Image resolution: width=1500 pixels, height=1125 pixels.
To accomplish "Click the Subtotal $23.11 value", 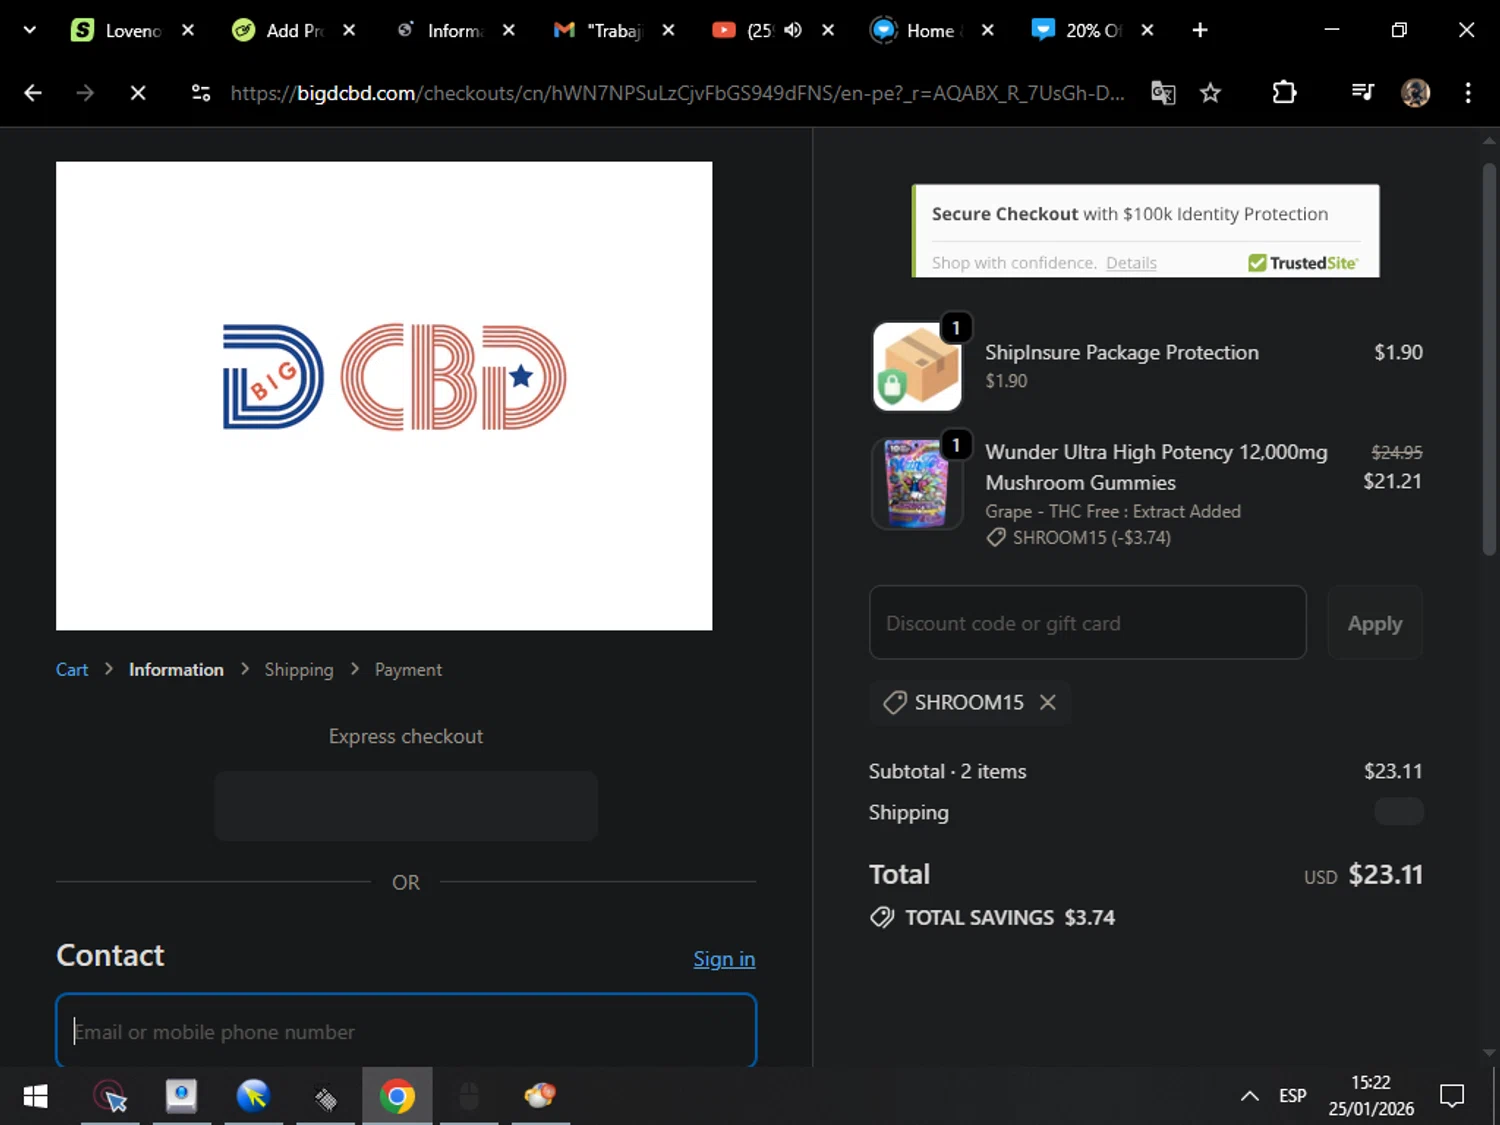I will coord(1393,771).
